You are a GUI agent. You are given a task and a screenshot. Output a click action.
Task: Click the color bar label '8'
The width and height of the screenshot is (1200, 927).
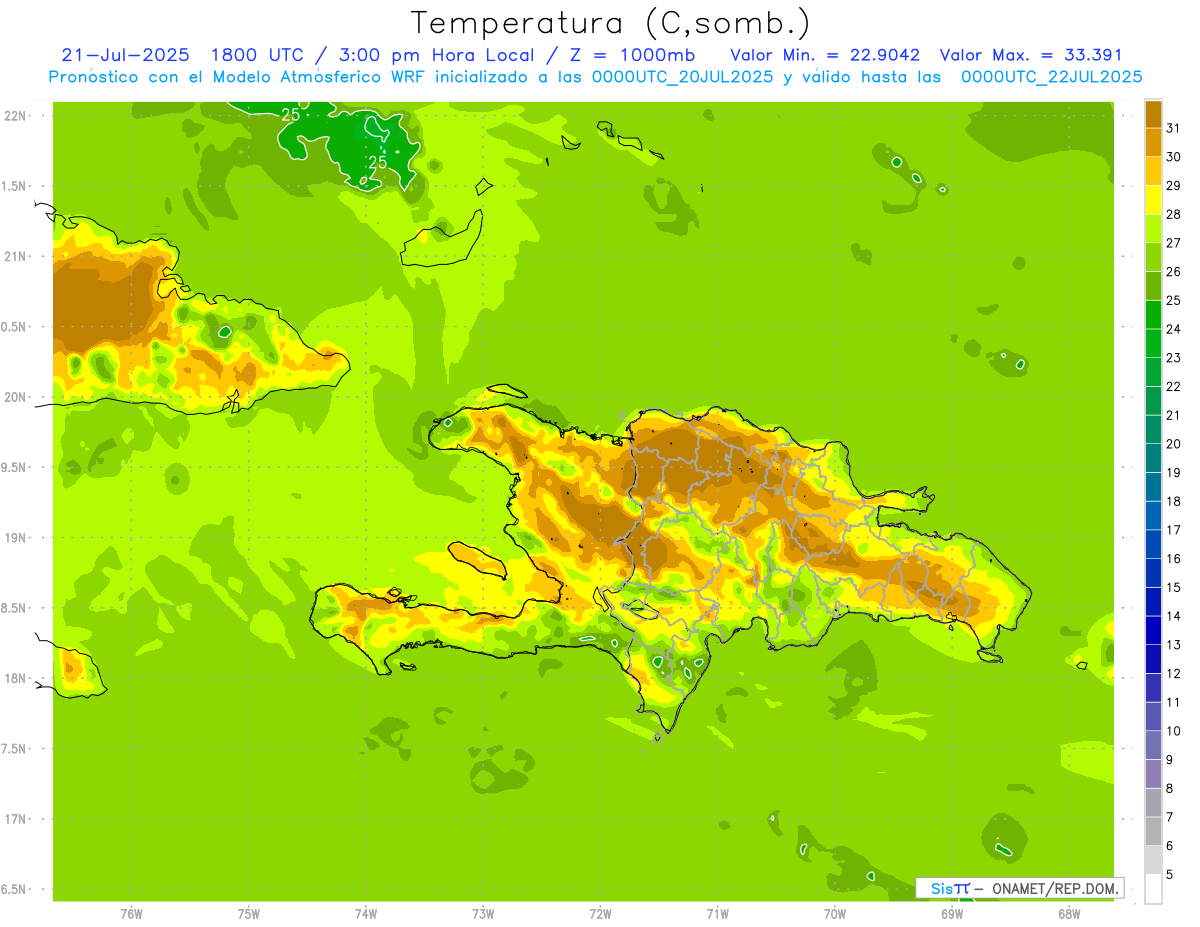point(1170,789)
